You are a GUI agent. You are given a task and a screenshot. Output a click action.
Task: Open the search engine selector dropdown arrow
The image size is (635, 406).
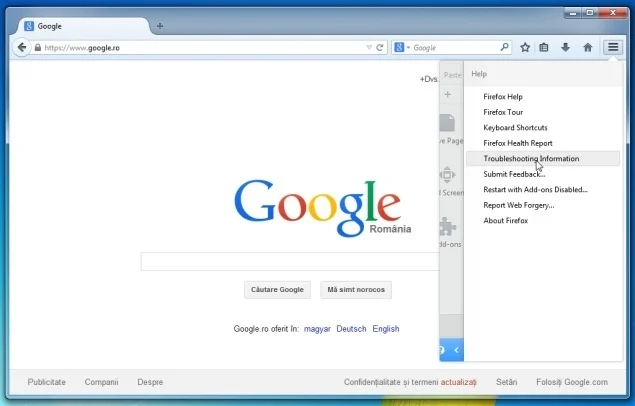point(408,47)
